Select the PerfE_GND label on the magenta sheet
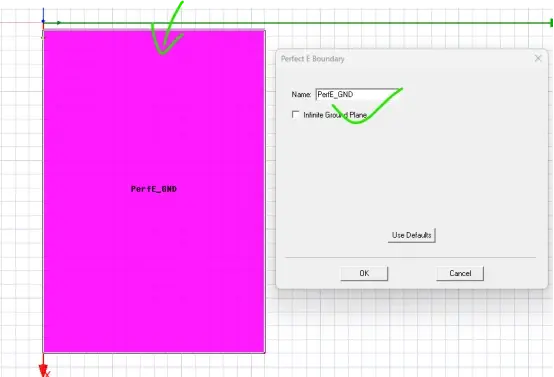Viewport: 554px width, 377px height. point(154,189)
